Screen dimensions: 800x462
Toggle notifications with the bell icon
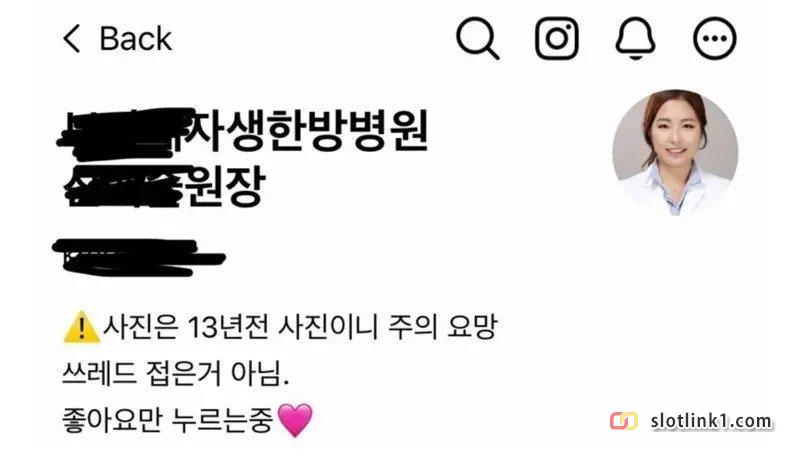tap(635, 38)
